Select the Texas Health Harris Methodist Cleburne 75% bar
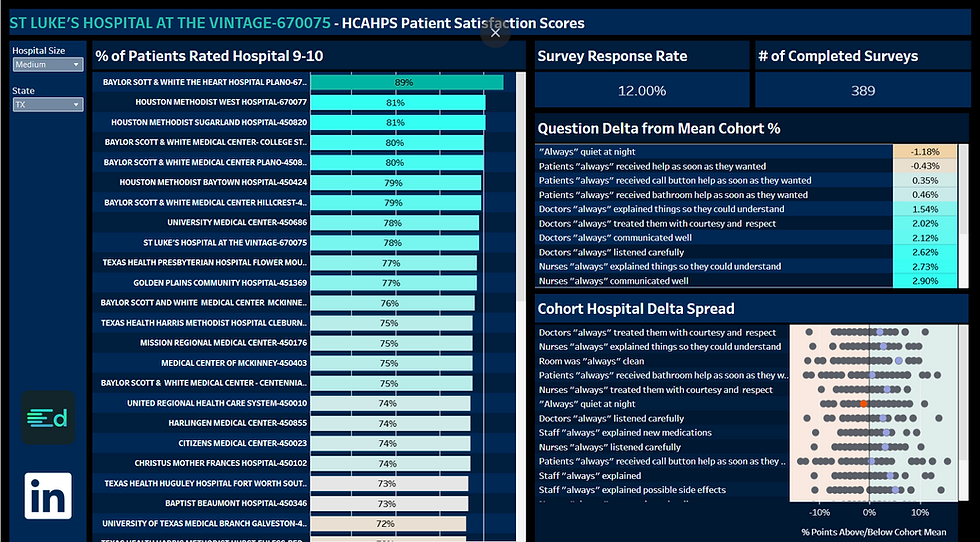980x542 pixels. [x=391, y=323]
